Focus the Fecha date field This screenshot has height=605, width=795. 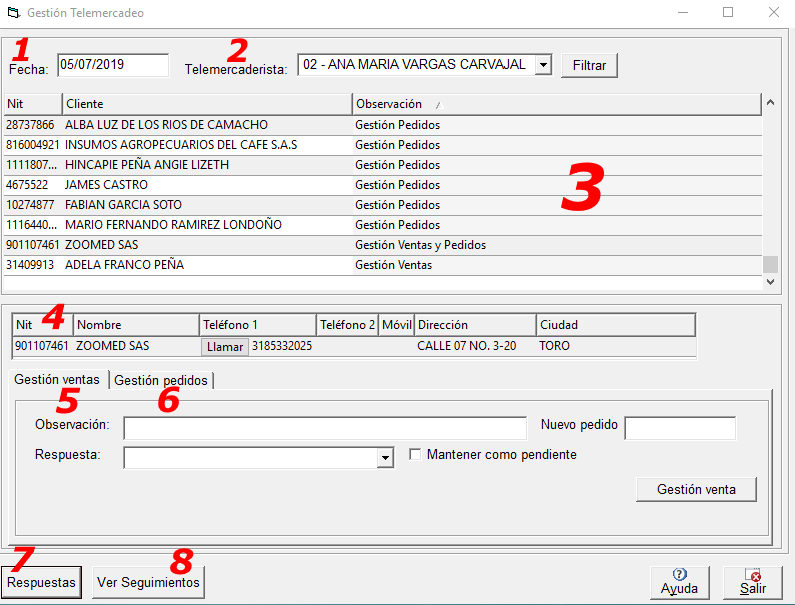point(112,65)
